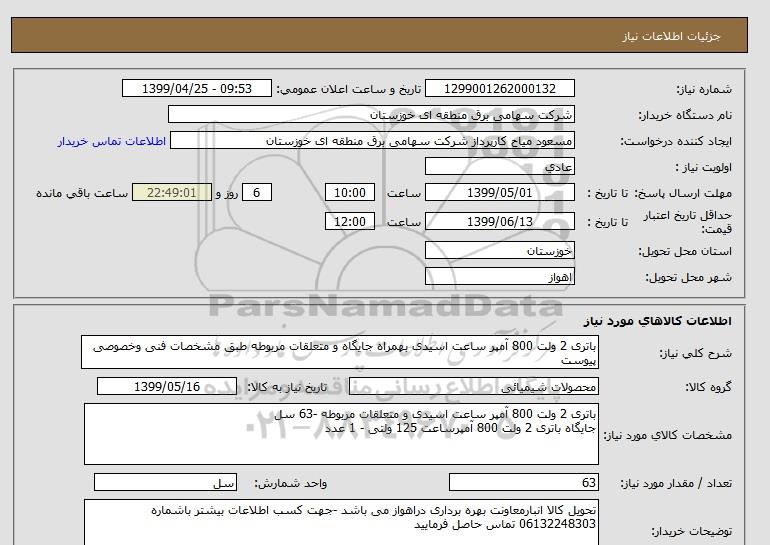Click the label ایجاد کننده درخواست
Image resolution: width=770 pixels, height=545 pixels.
click(676, 141)
